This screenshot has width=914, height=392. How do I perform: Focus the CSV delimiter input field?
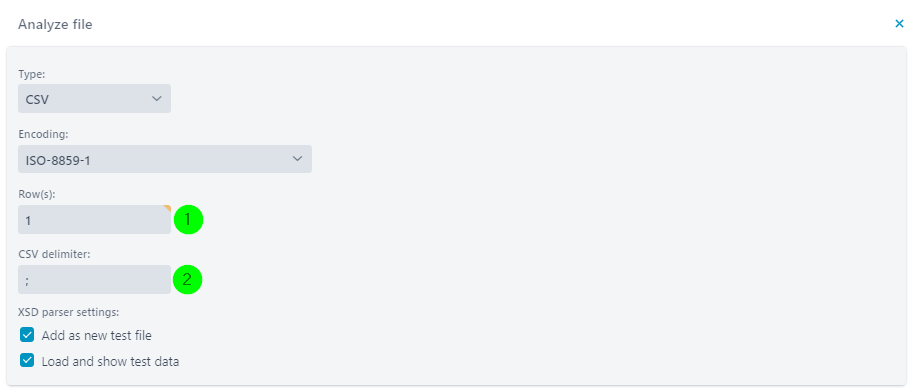94,280
